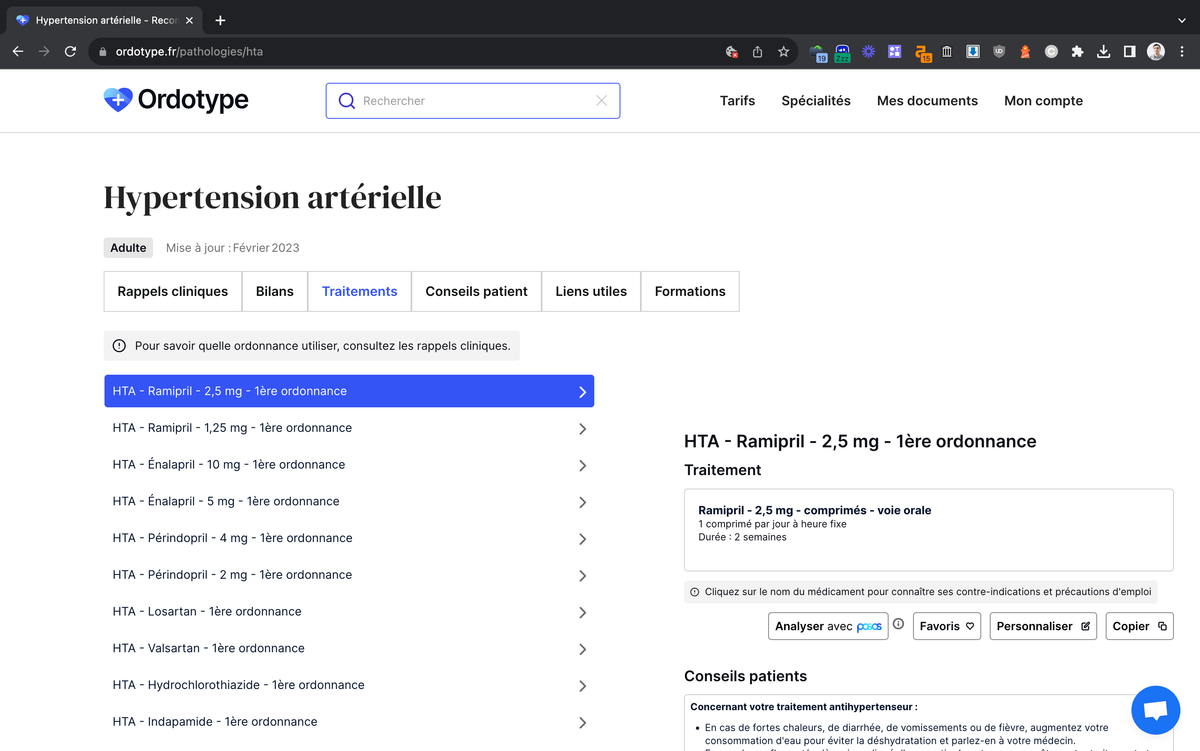Click the info icon next to Analyser avec Posos
1200x751 pixels.
(x=898, y=624)
